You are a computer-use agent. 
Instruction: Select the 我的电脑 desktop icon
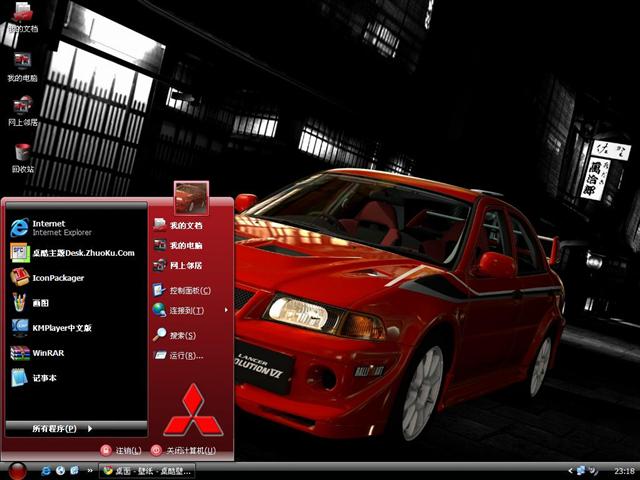coord(22,63)
